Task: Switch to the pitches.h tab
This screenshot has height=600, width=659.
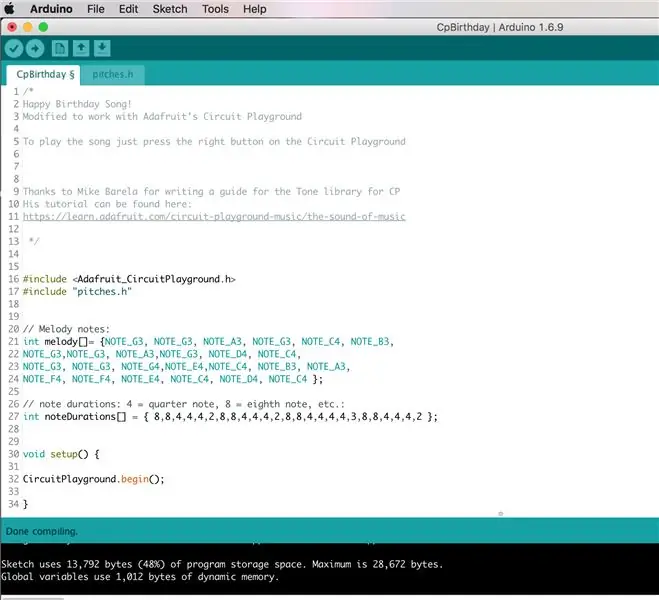Action: (113, 75)
